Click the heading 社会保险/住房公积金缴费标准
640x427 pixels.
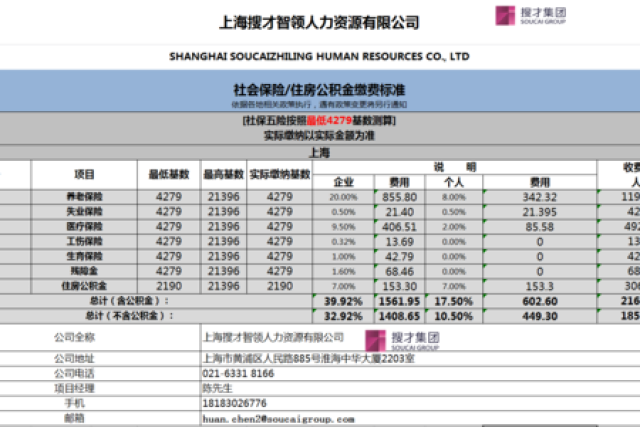[x=319, y=90]
